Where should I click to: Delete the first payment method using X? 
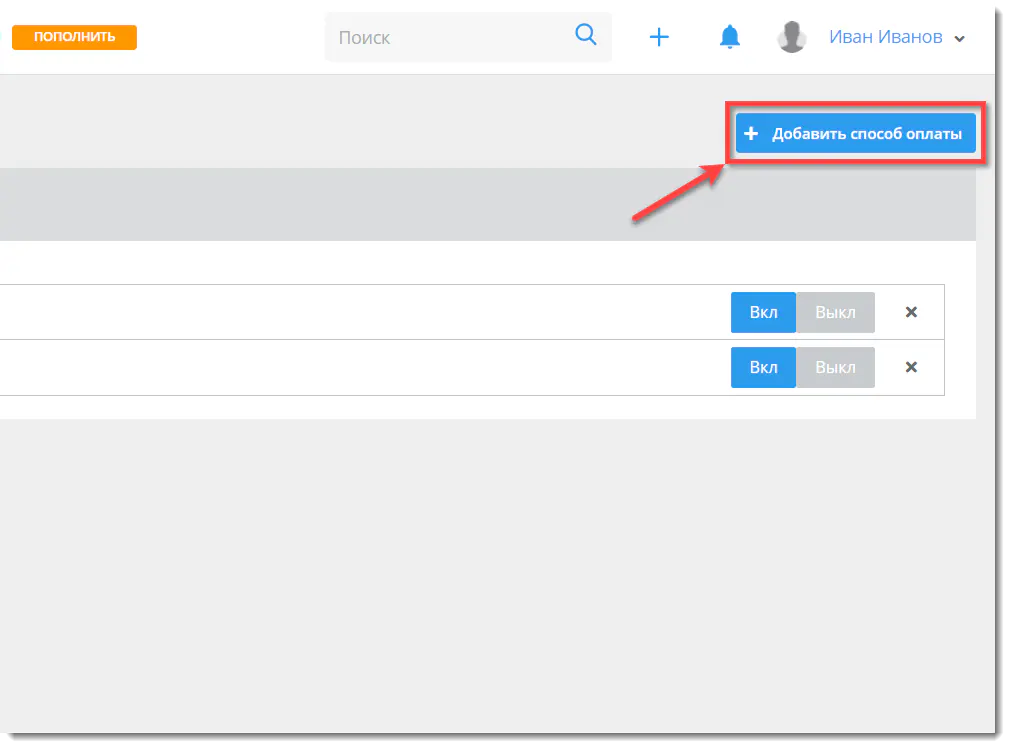pos(911,312)
